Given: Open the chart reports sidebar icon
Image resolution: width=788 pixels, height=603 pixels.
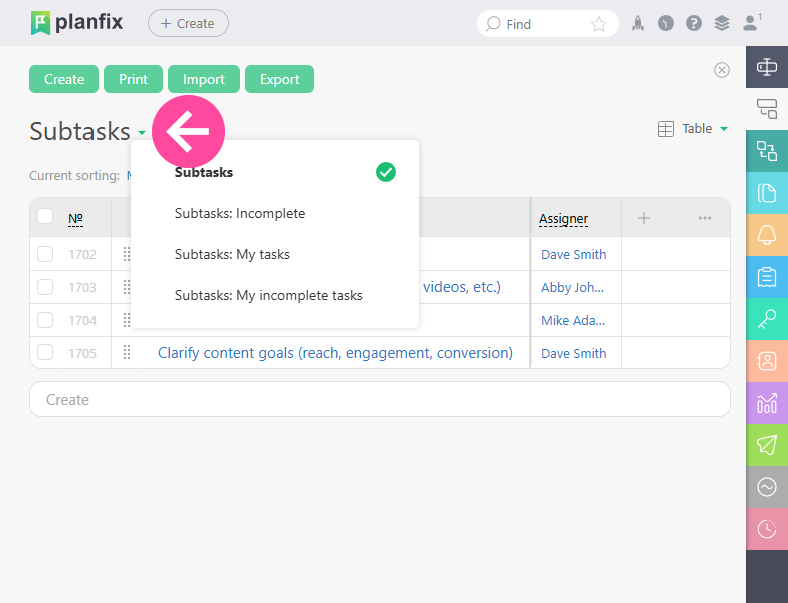Looking at the screenshot, I should (767, 403).
